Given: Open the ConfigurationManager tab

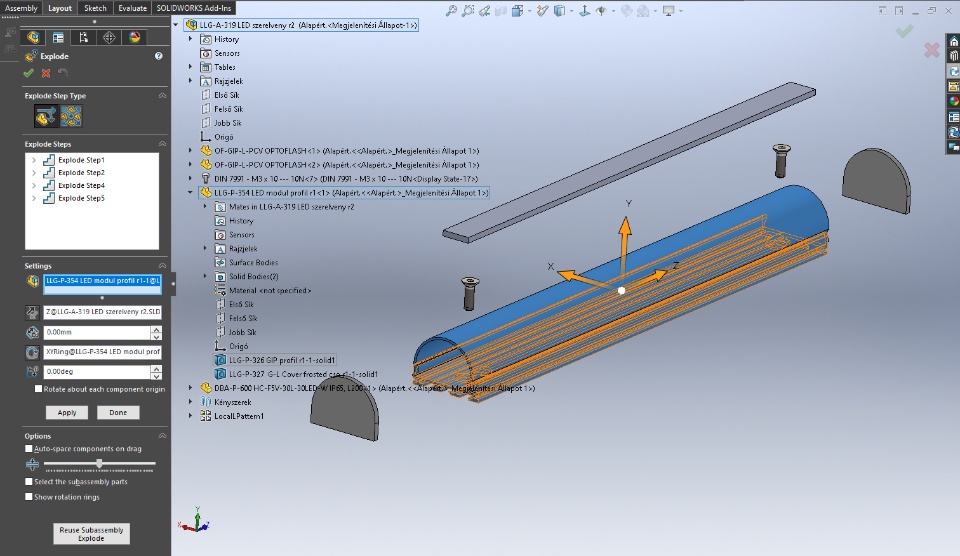Looking at the screenshot, I should 83,37.
